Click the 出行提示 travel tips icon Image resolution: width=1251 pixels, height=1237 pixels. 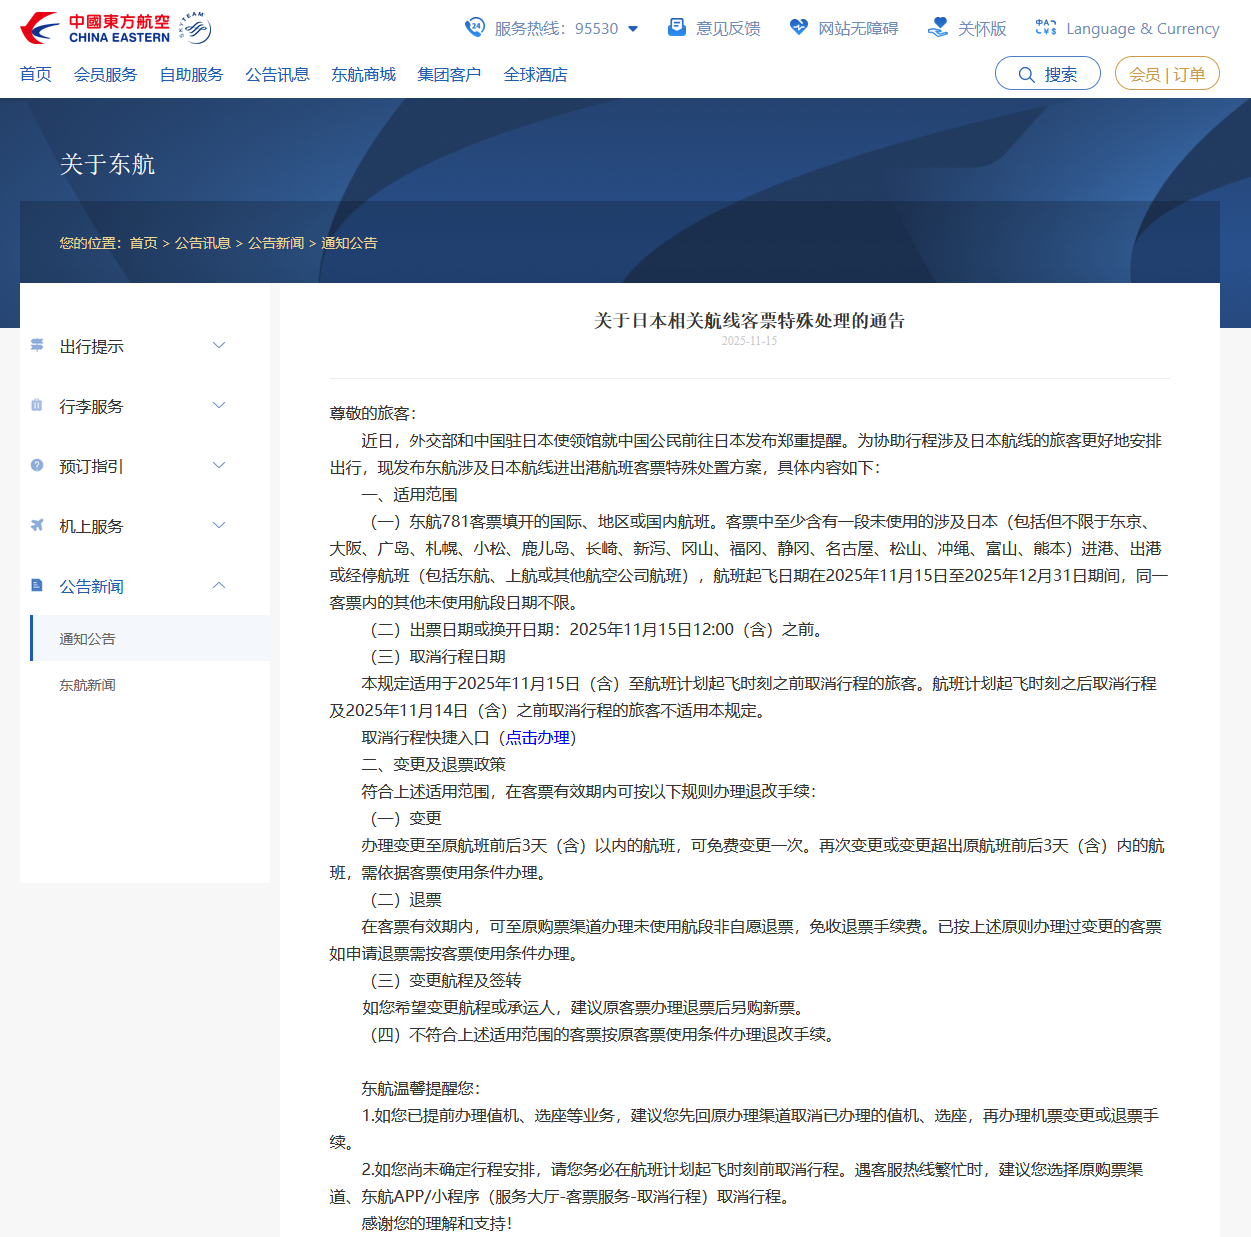pyautogui.click(x=37, y=345)
